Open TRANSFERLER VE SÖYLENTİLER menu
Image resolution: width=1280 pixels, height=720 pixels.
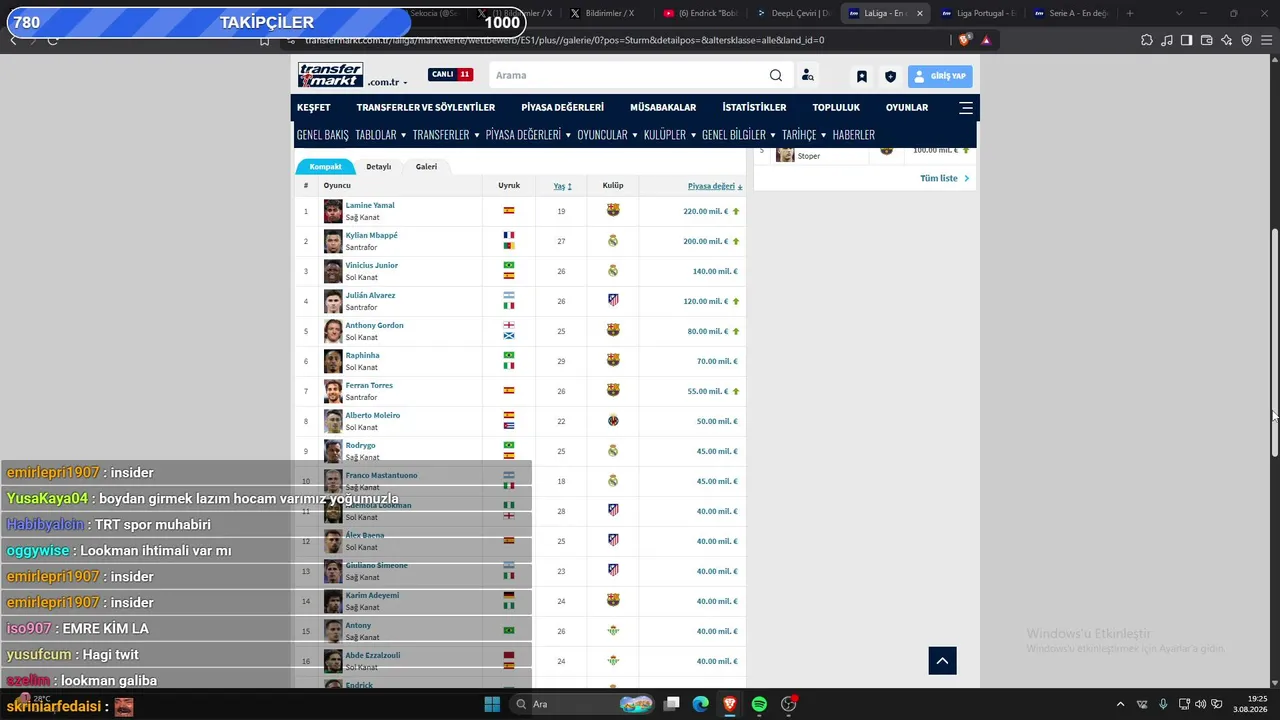(x=426, y=107)
